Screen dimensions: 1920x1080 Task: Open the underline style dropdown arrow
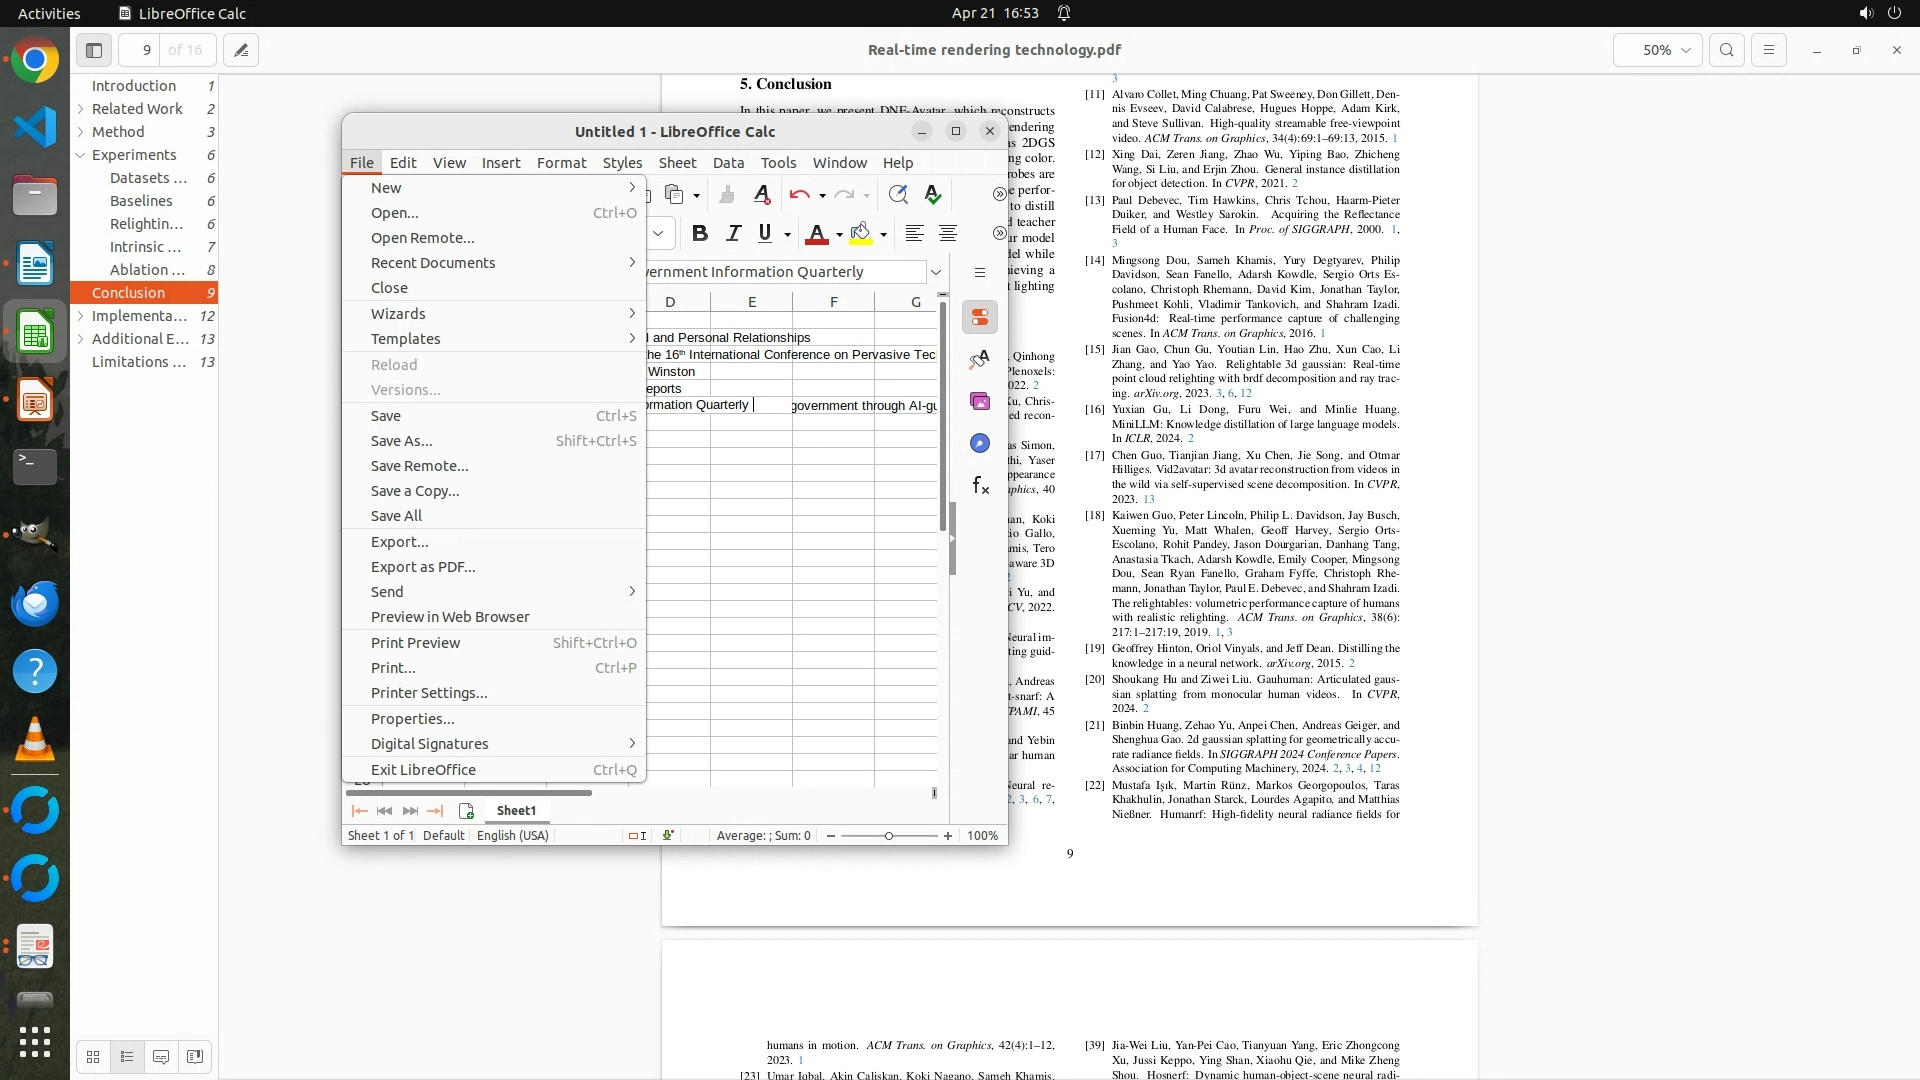[x=787, y=235]
